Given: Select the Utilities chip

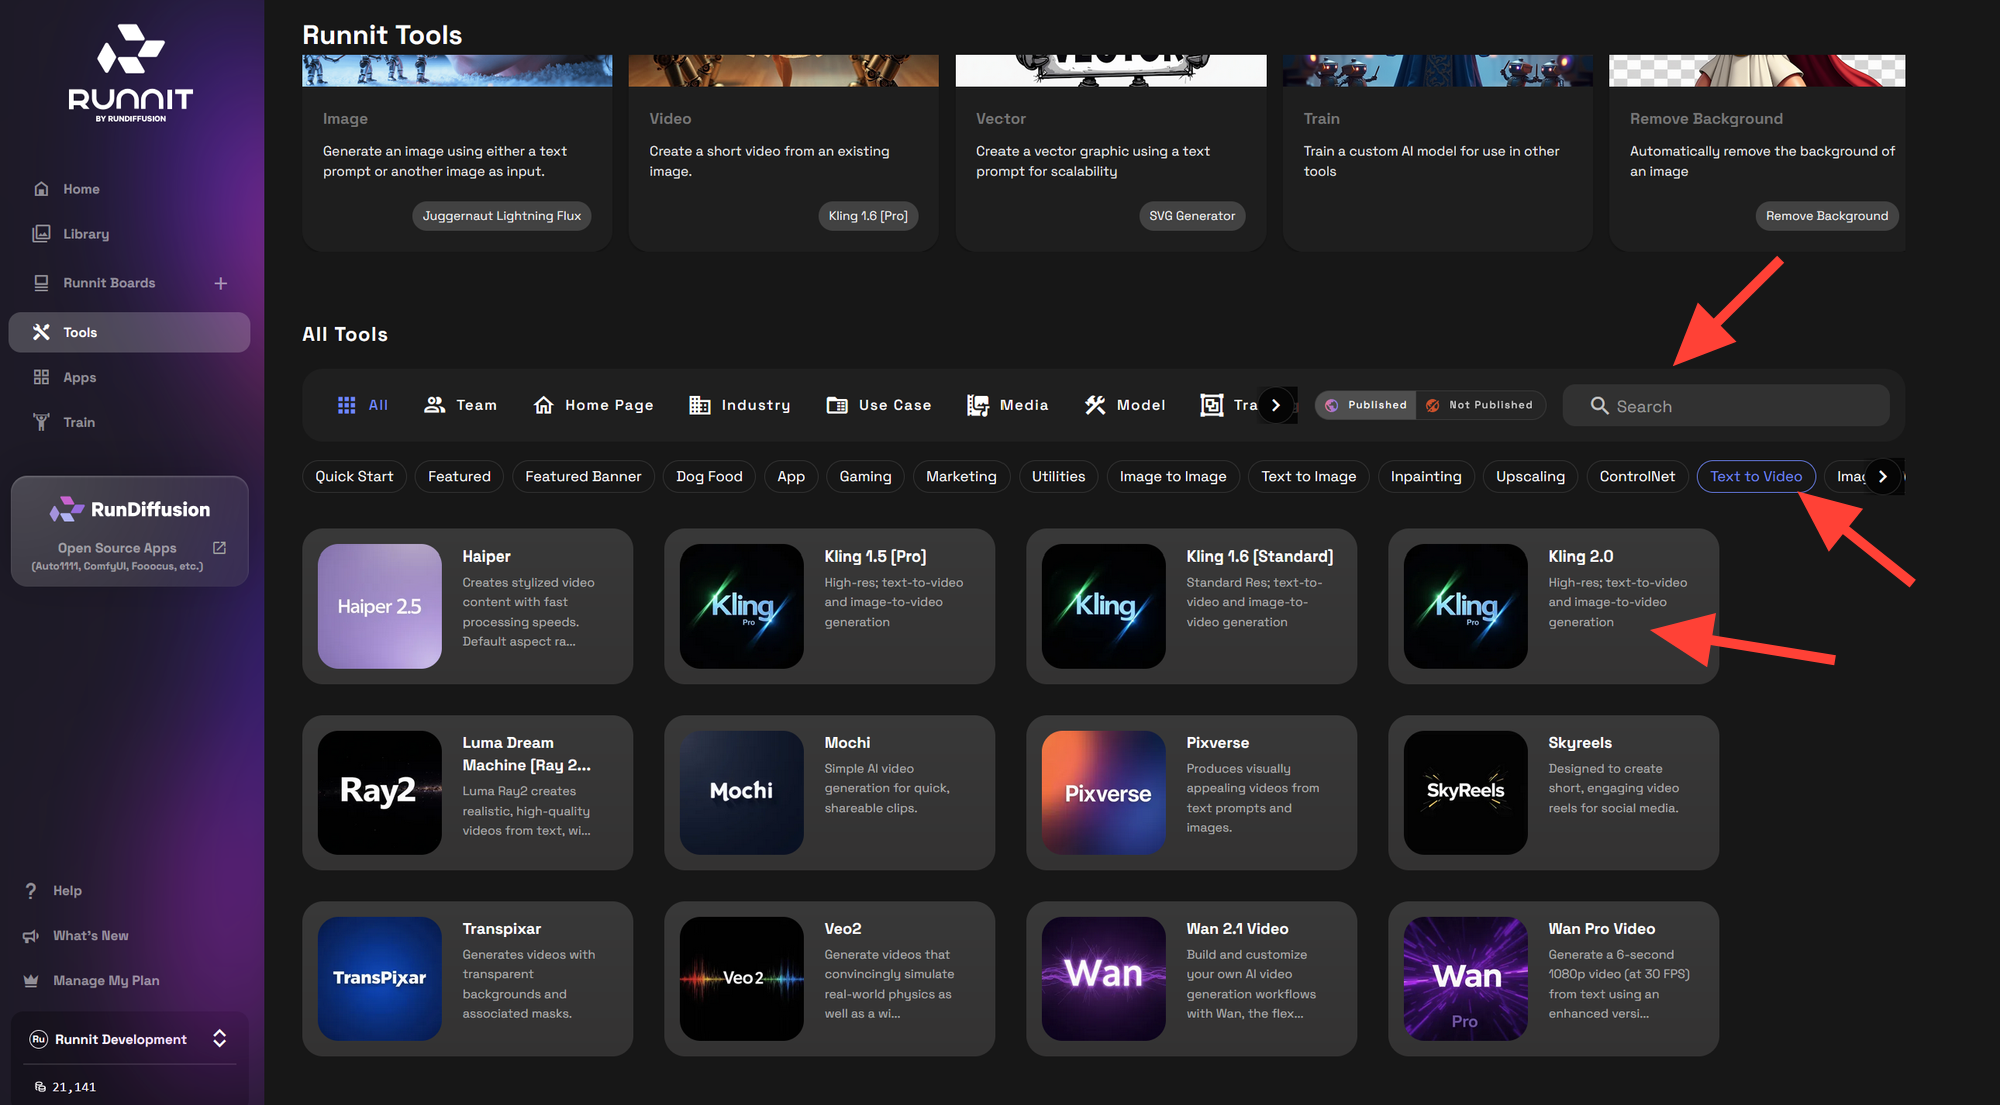Looking at the screenshot, I should click(x=1058, y=476).
